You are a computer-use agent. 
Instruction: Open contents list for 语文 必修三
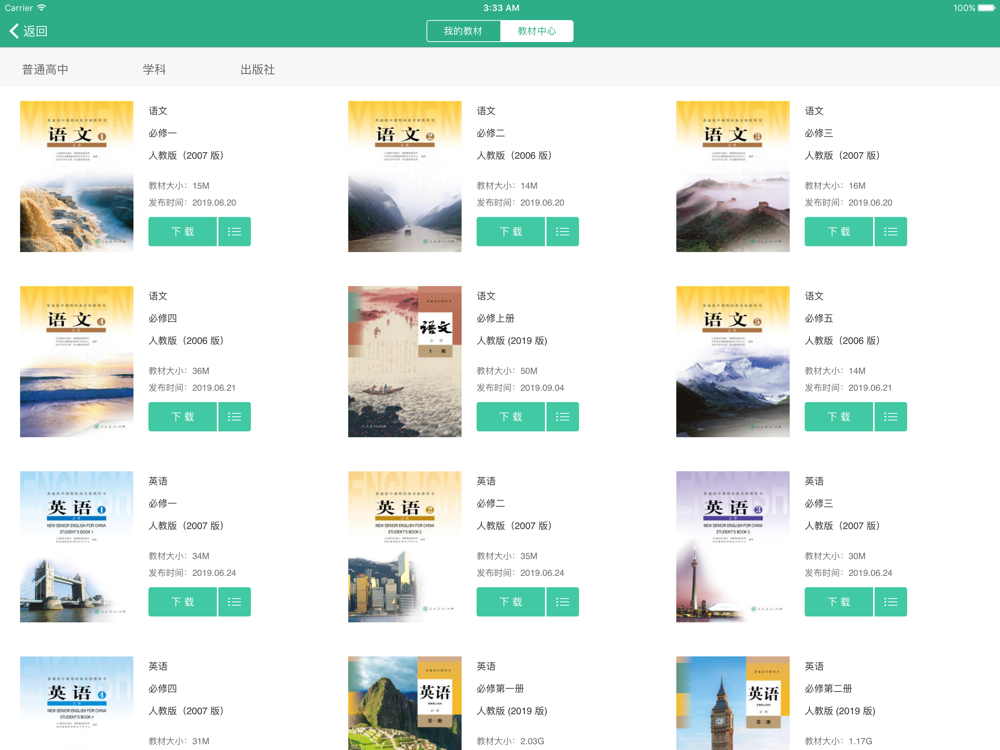890,232
